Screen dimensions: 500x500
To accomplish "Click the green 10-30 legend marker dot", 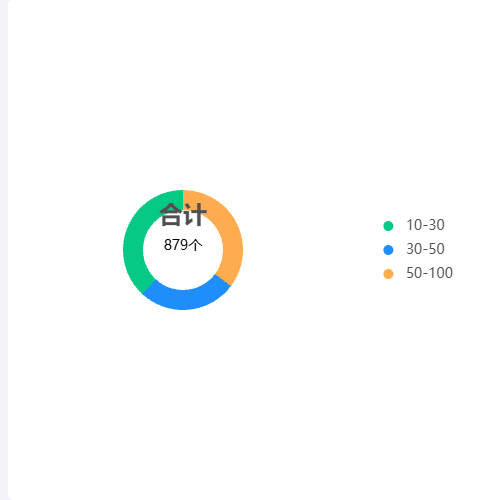I will pos(388,226).
